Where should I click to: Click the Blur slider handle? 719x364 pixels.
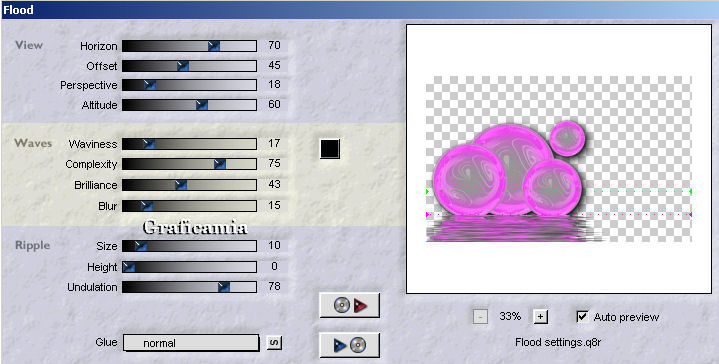[x=147, y=205]
